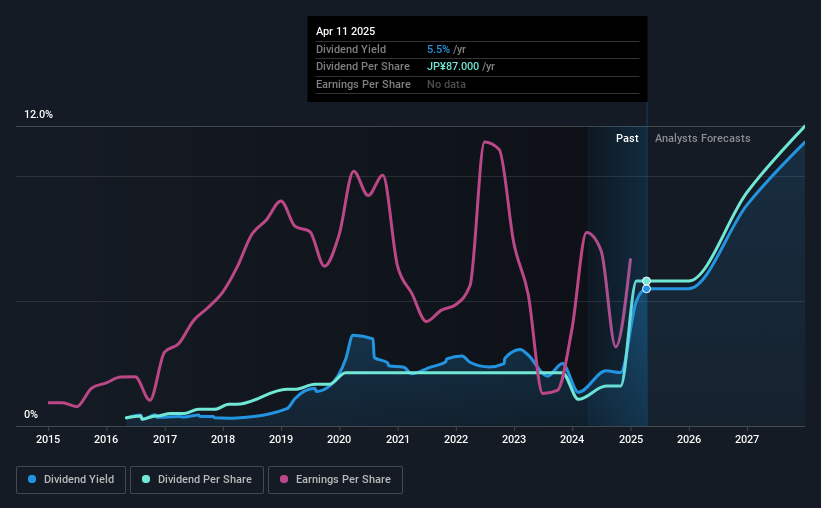Click the Analysts Forecasts label
This screenshot has height=508, width=821.
[x=703, y=138]
